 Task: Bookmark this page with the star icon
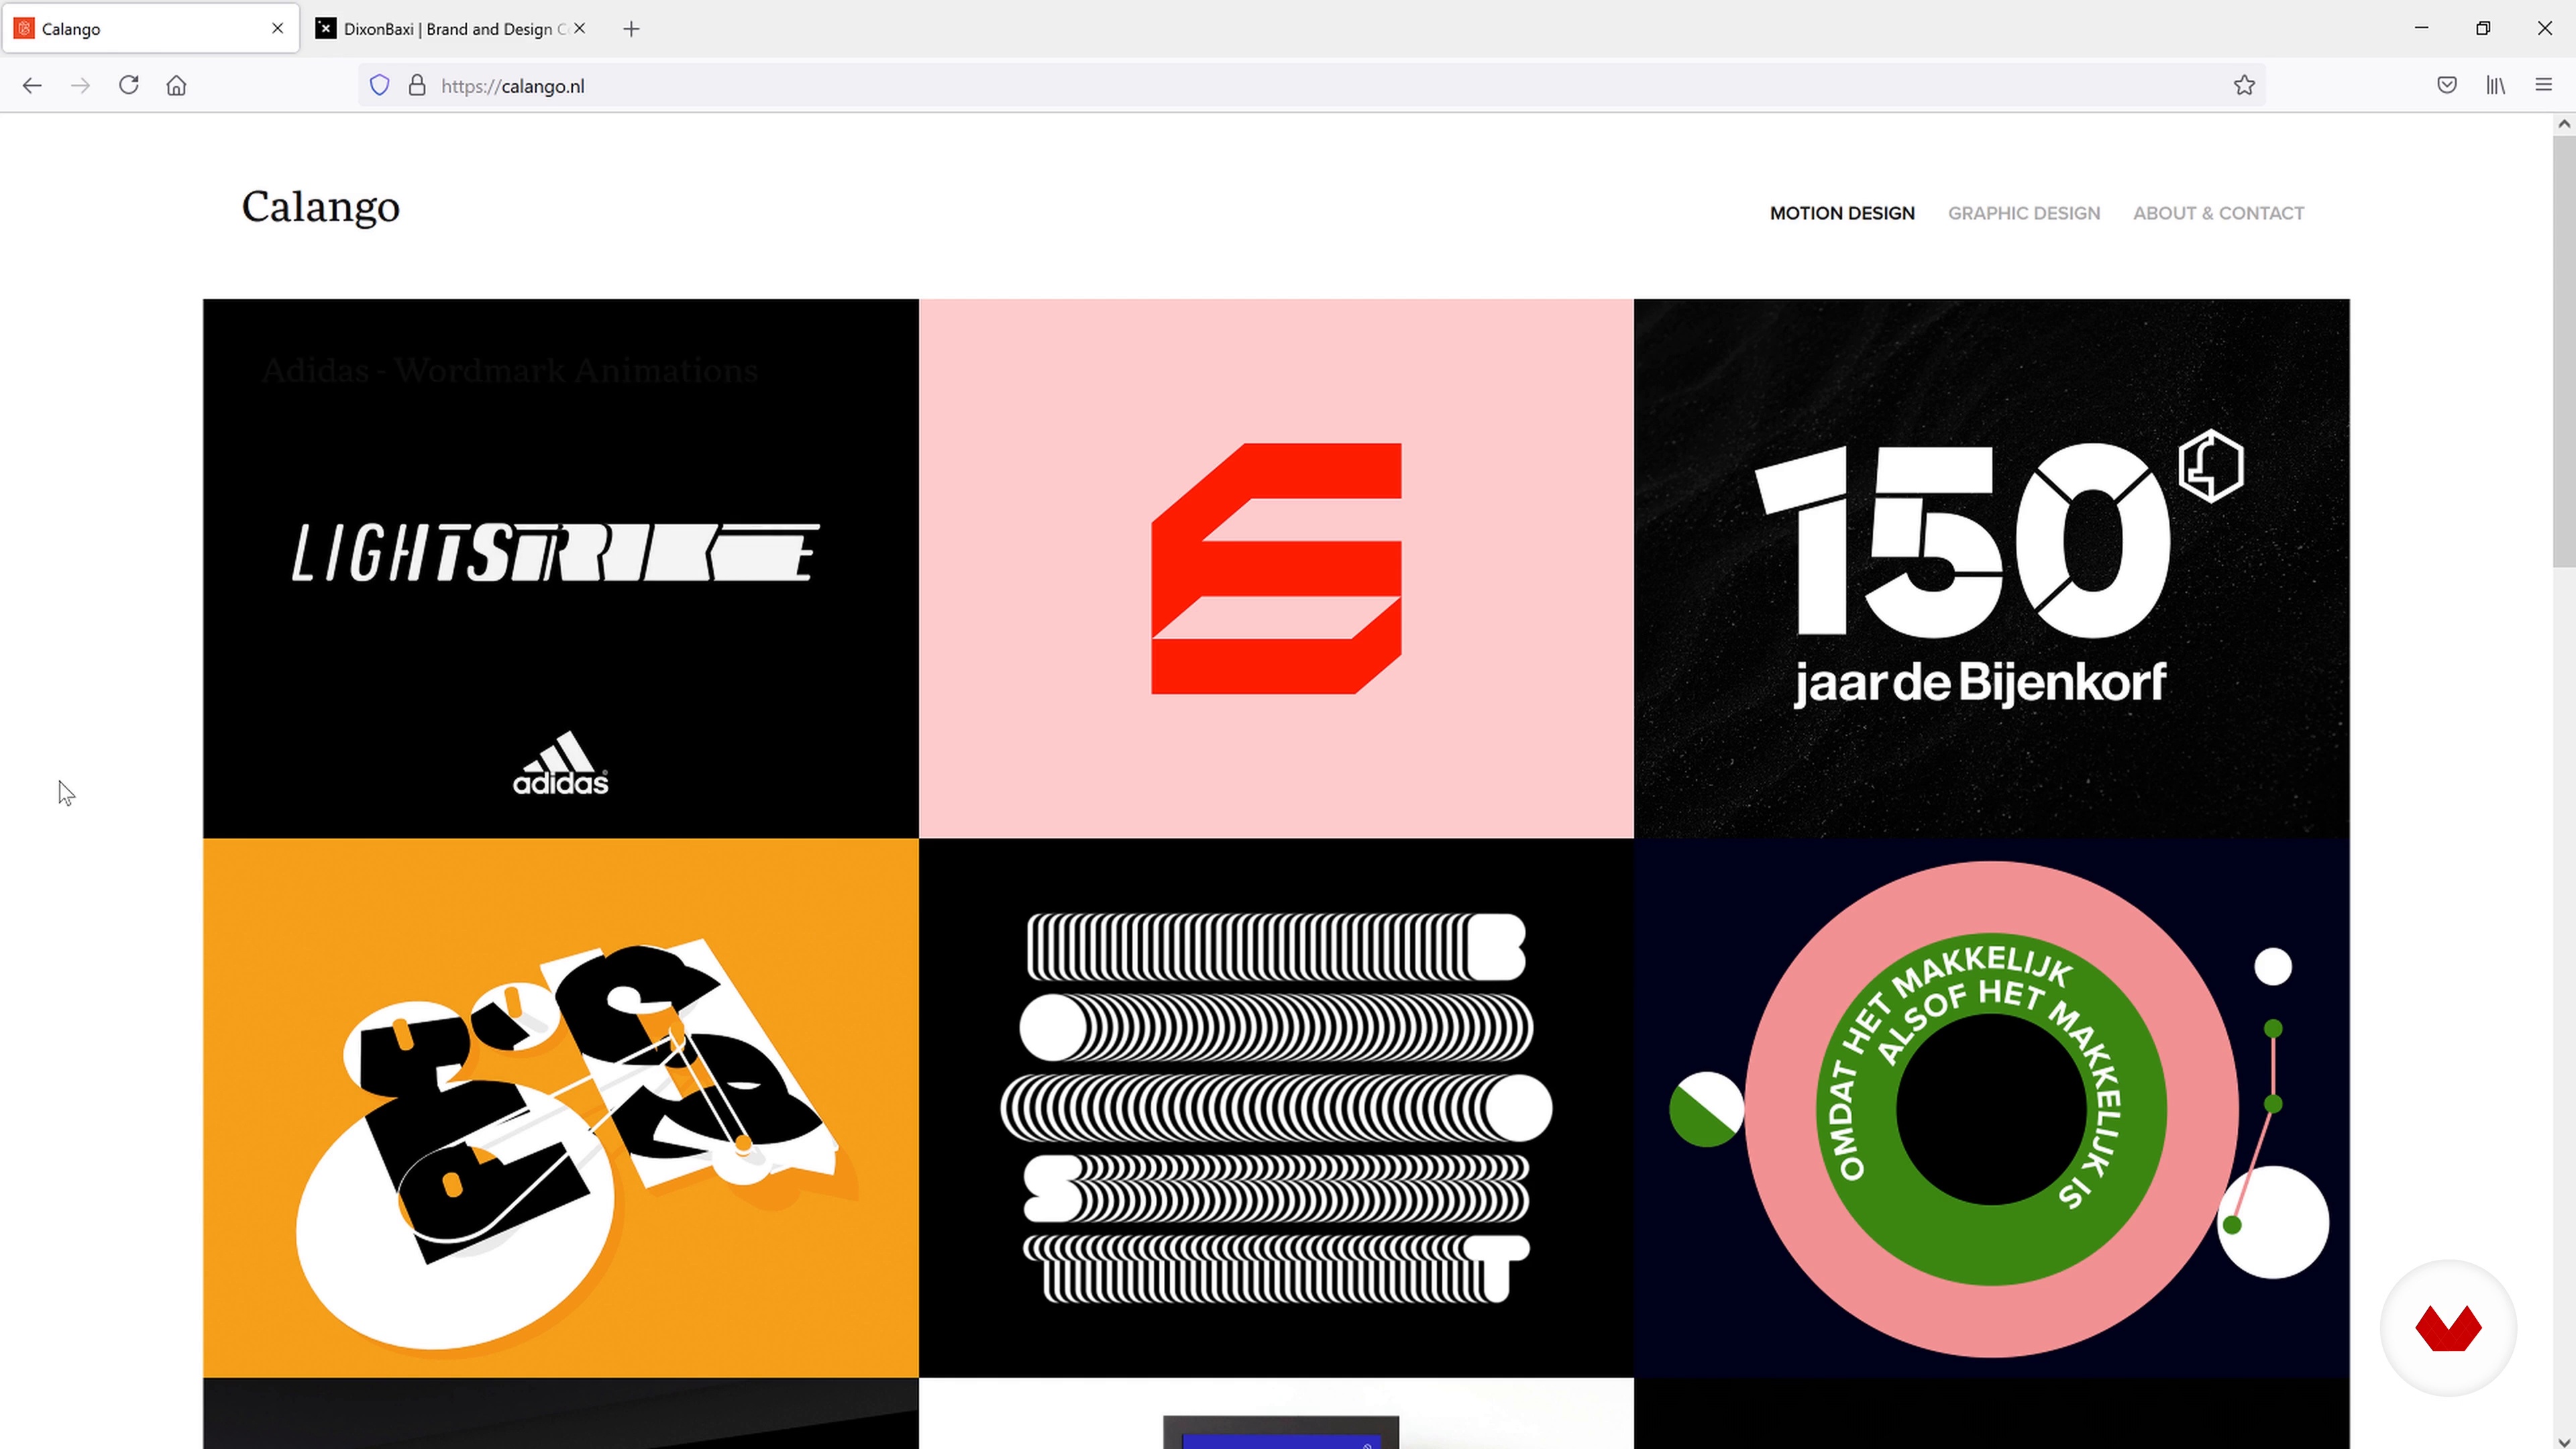[2244, 86]
